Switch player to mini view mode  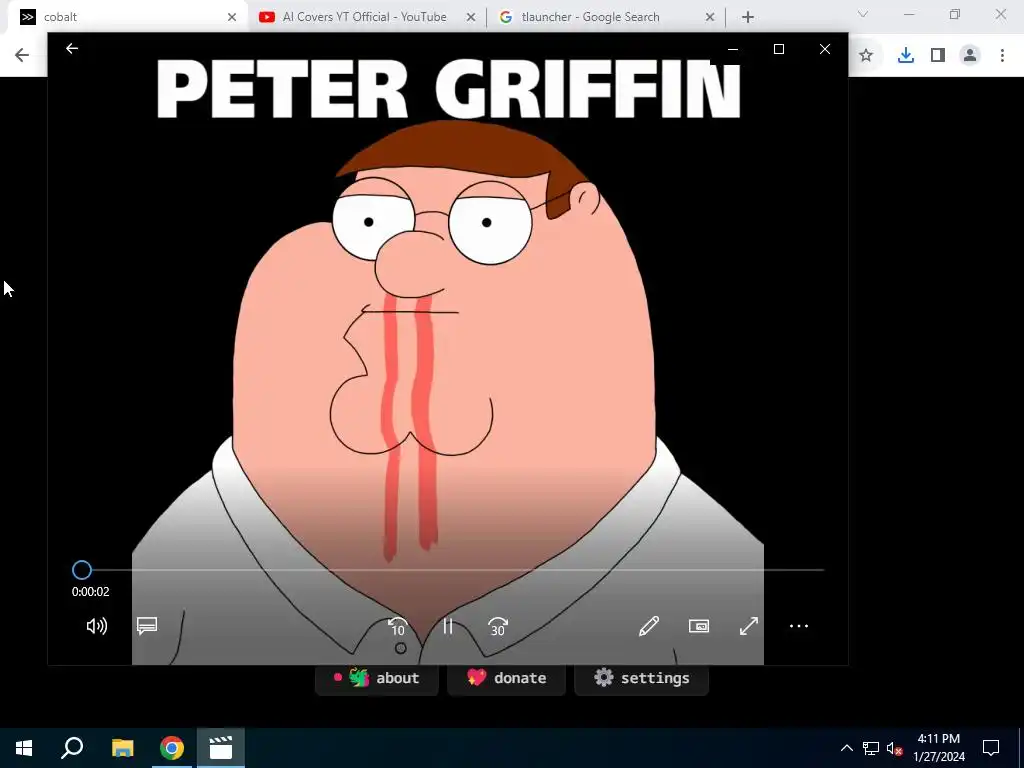click(699, 626)
